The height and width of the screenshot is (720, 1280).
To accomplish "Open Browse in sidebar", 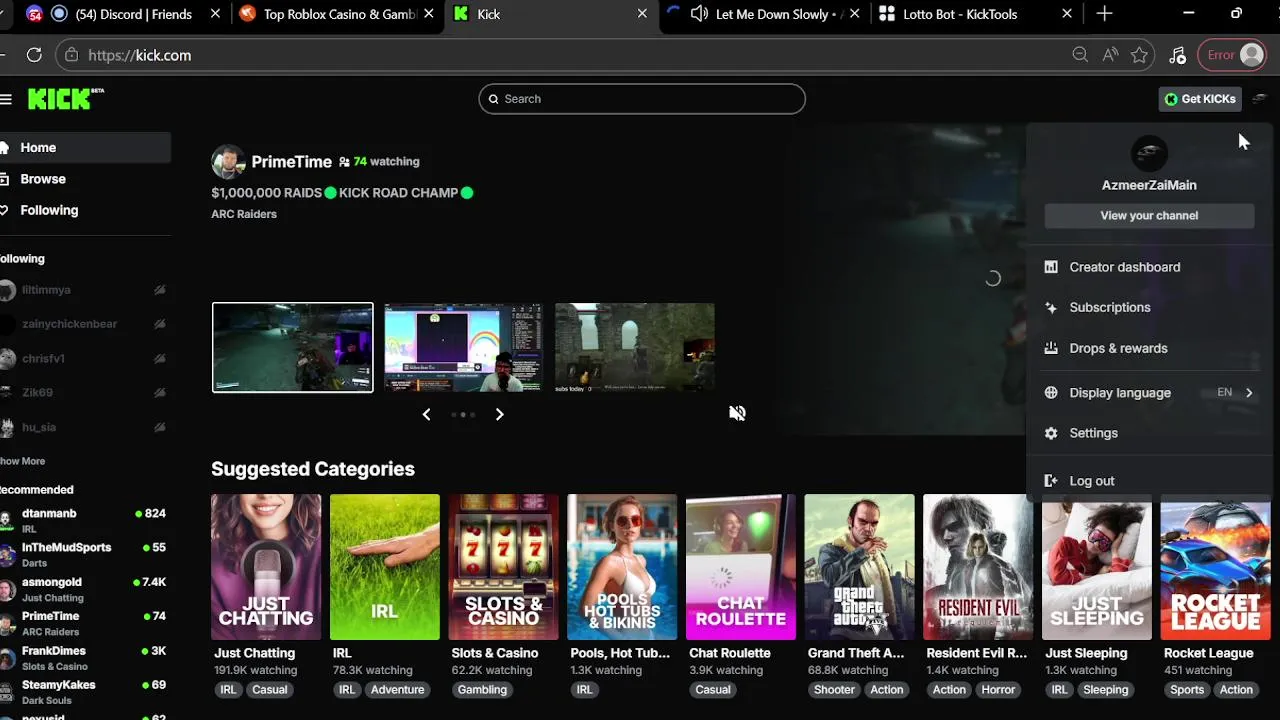I will click(85, 179).
